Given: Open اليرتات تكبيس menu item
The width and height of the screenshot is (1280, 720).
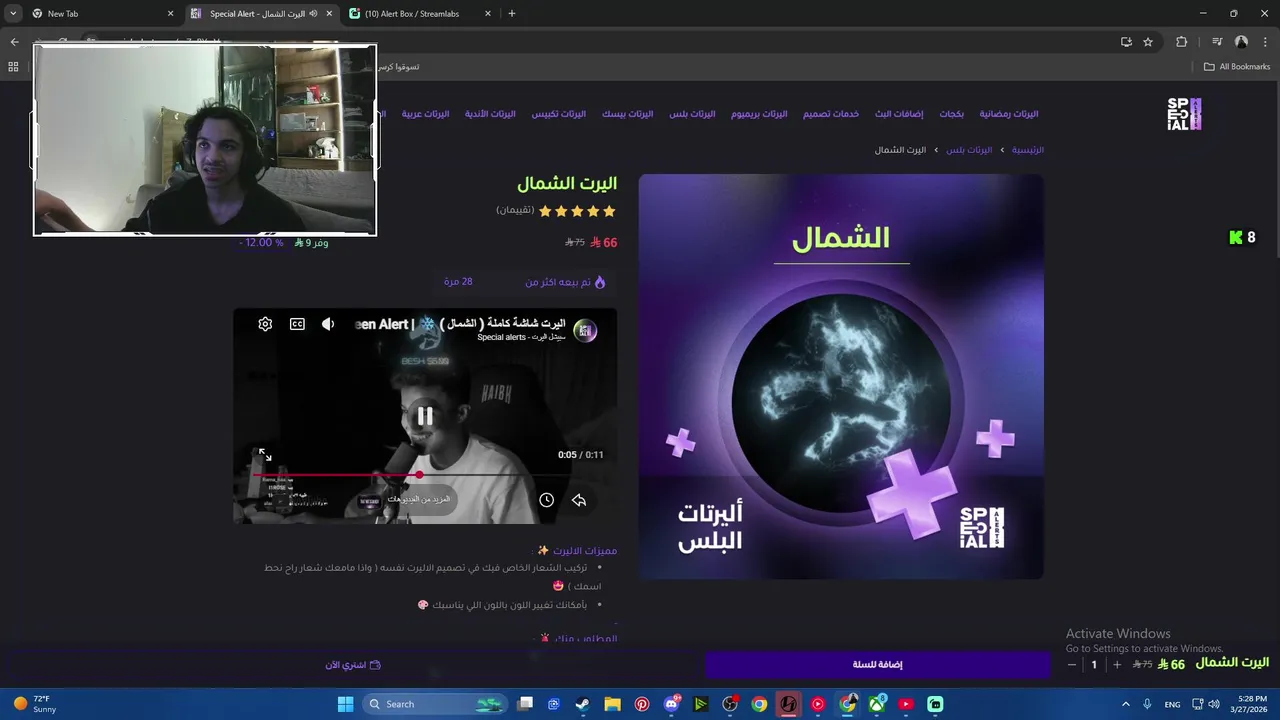Looking at the screenshot, I should pyautogui.click(x=558, y=114).
